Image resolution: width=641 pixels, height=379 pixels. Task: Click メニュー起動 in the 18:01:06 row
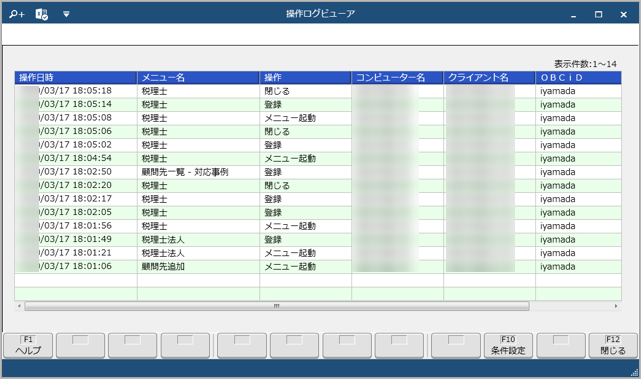[x=290, y=267]
